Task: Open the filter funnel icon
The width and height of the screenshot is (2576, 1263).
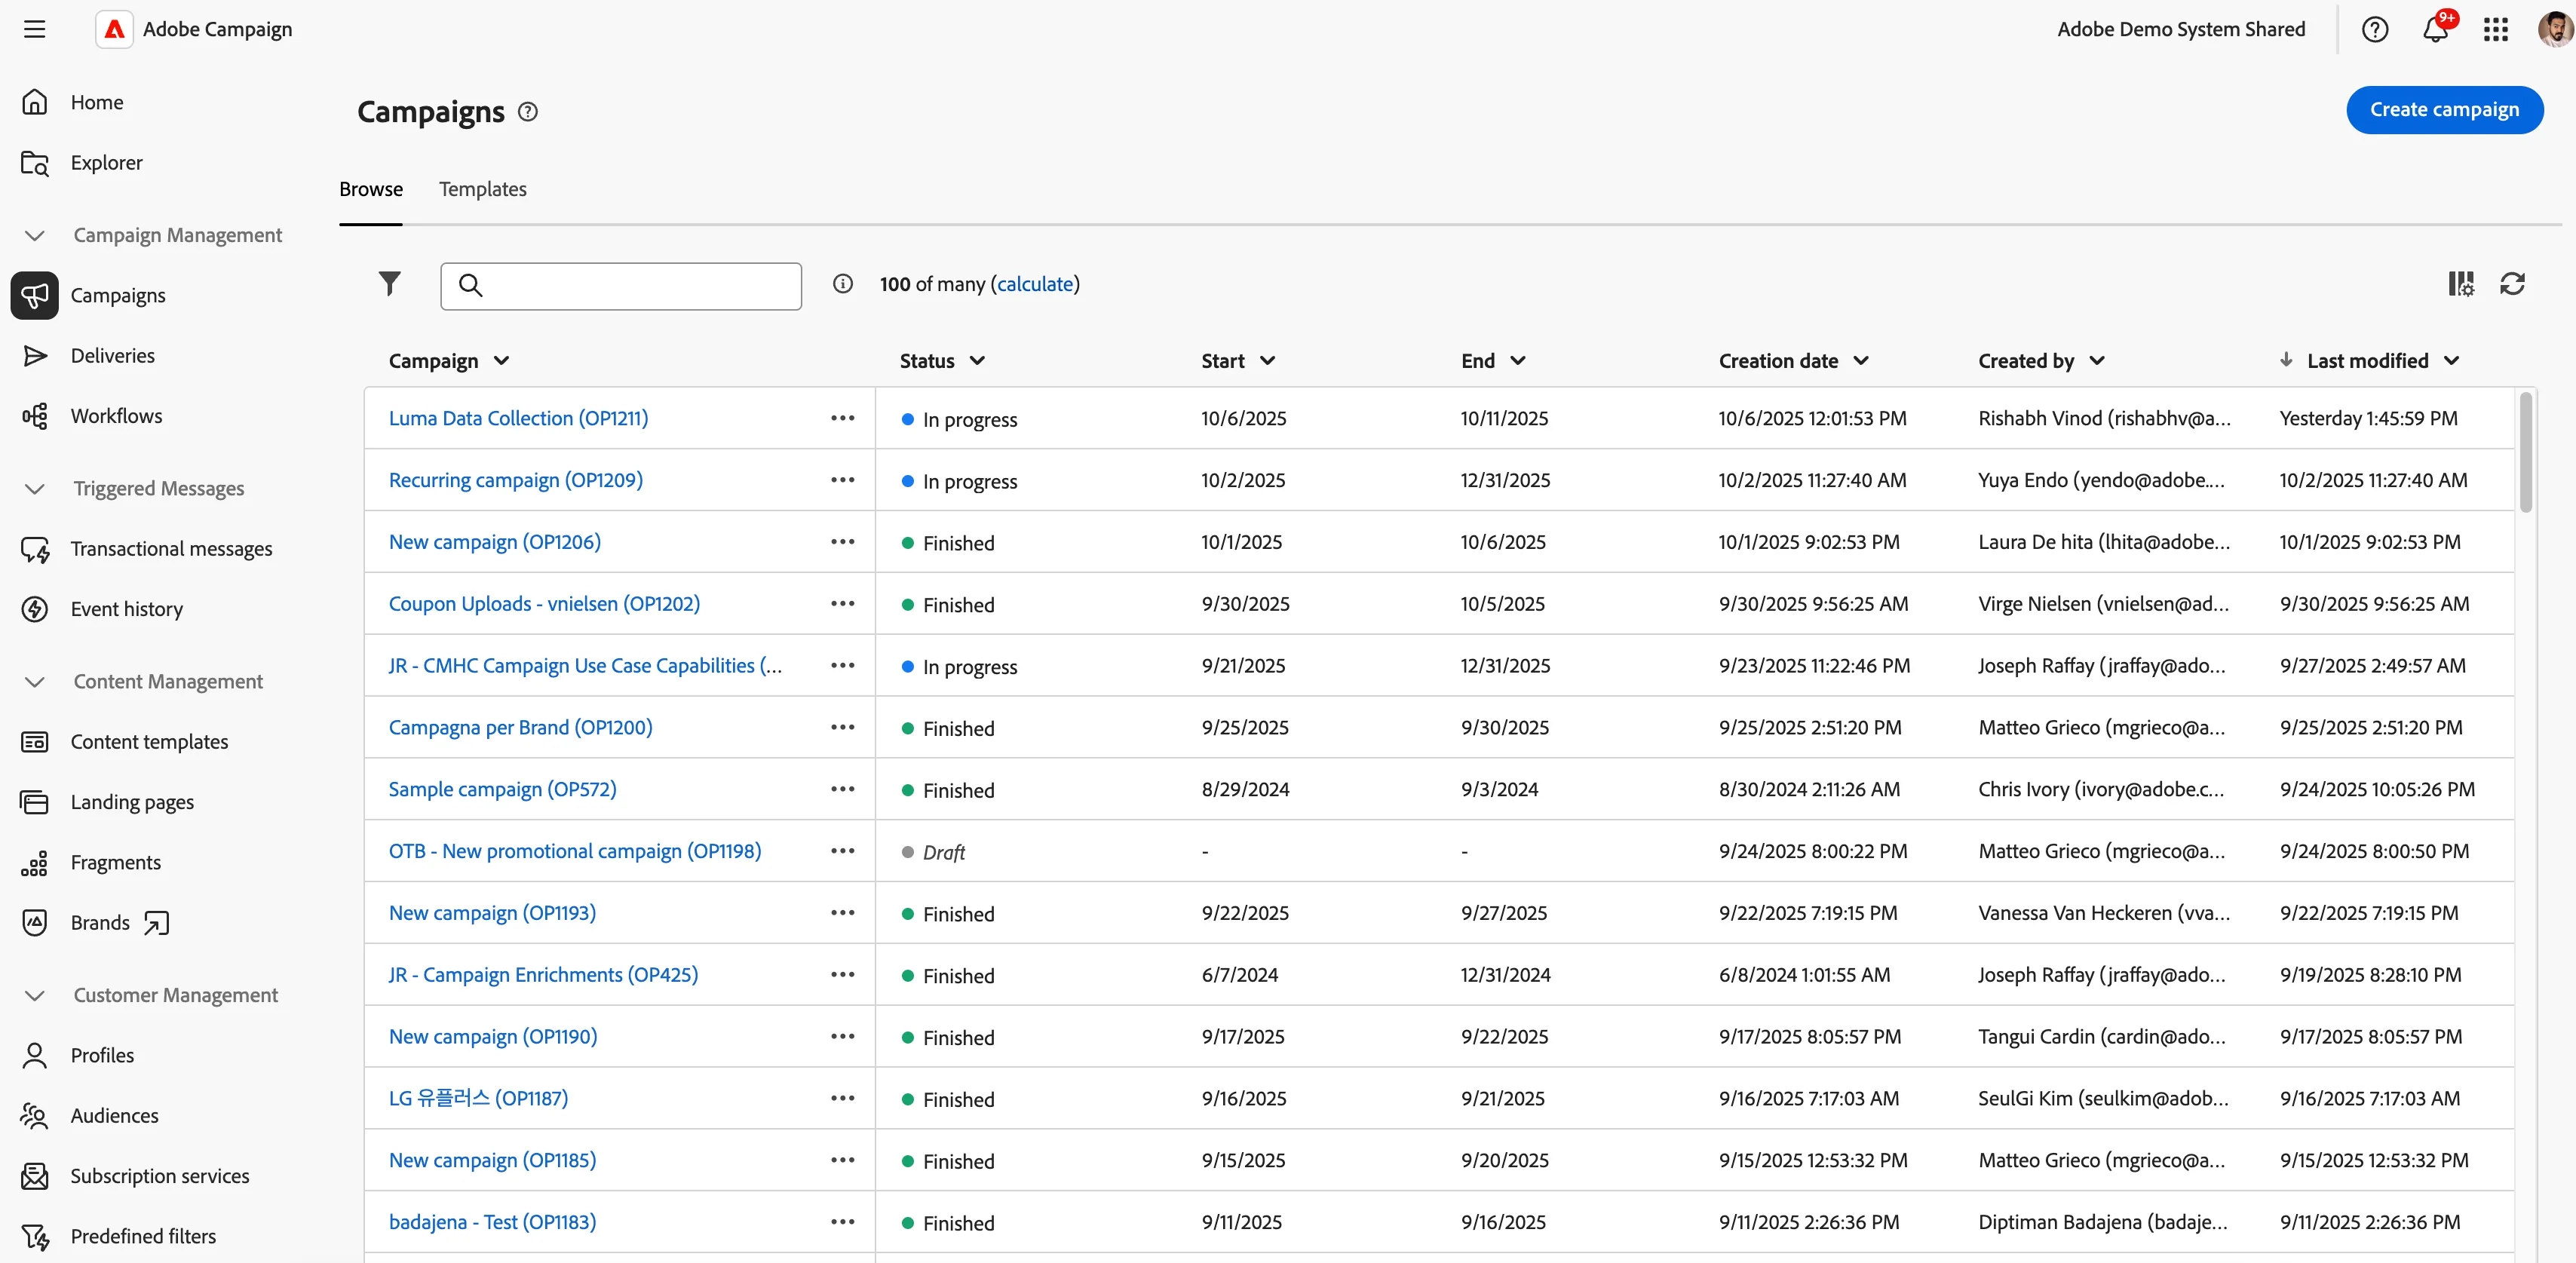Action: pos(390,284)
